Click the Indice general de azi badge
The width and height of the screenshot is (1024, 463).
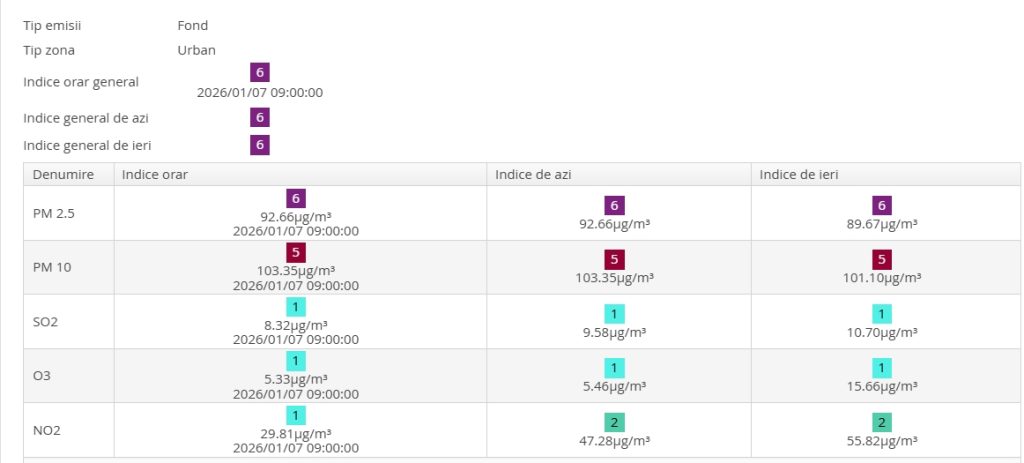(260, 118)
